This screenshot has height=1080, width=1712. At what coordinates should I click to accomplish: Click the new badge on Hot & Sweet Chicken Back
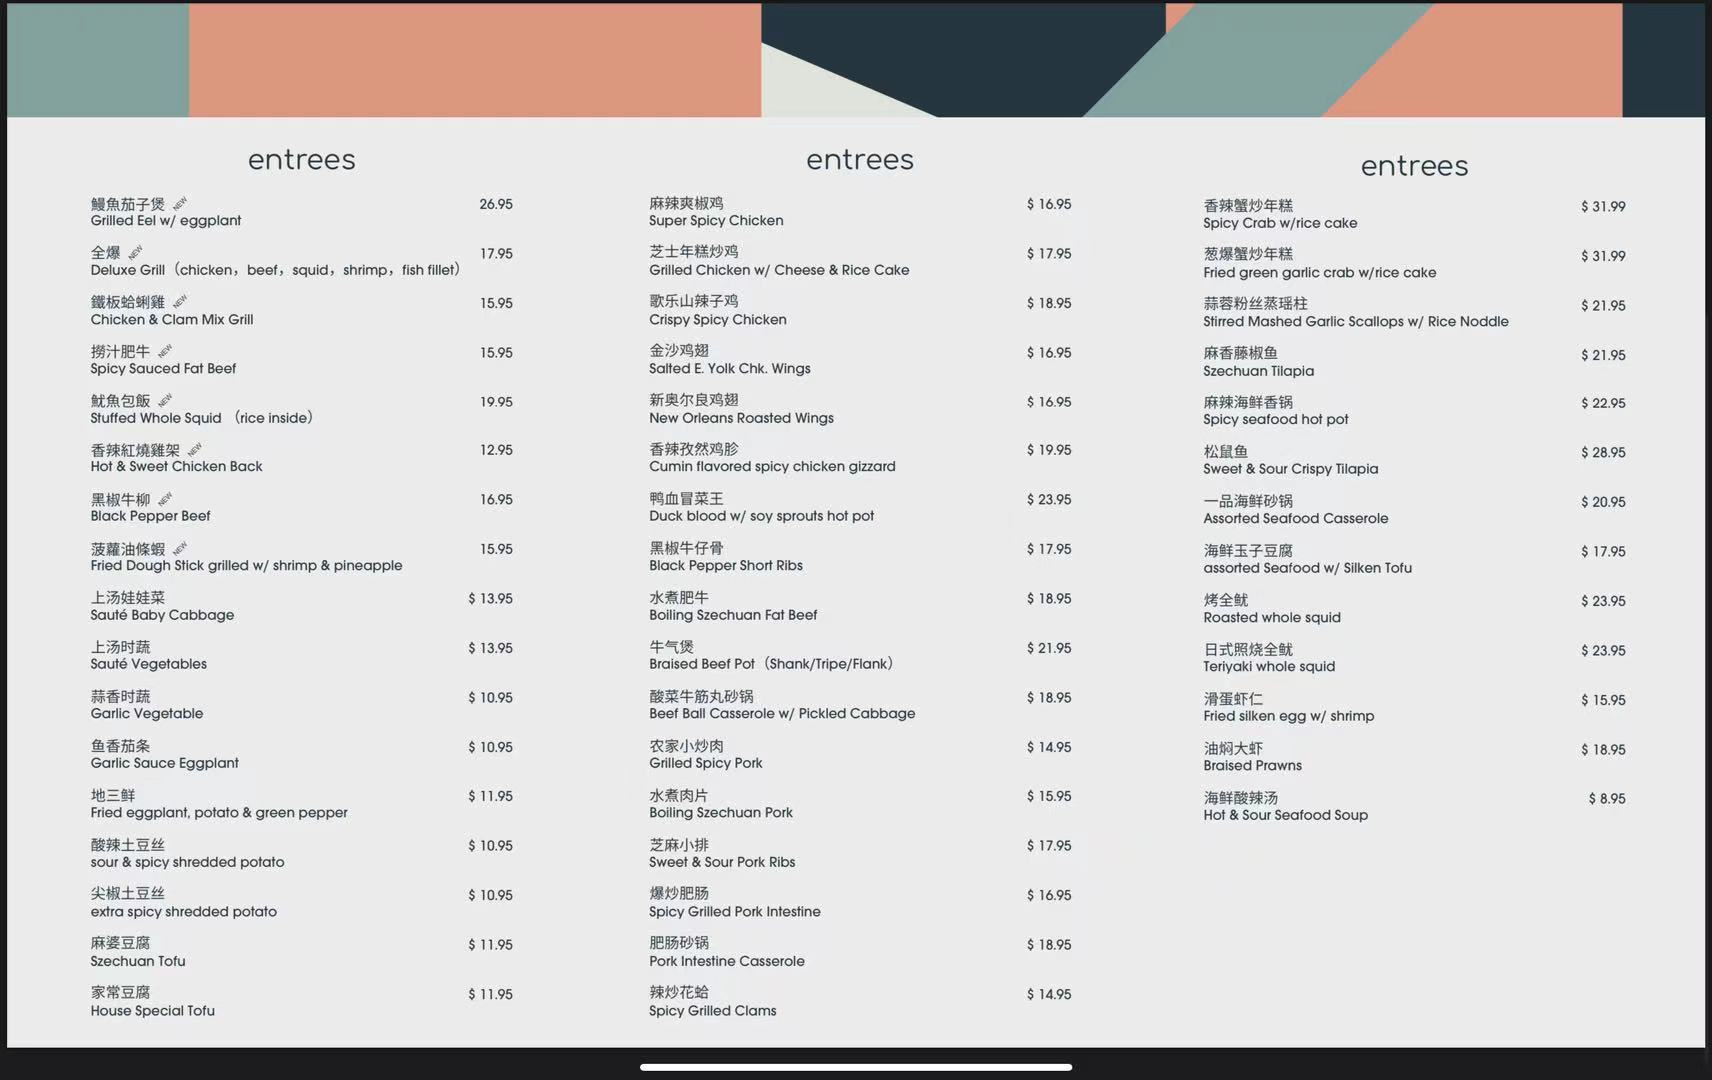coord(195,449)
